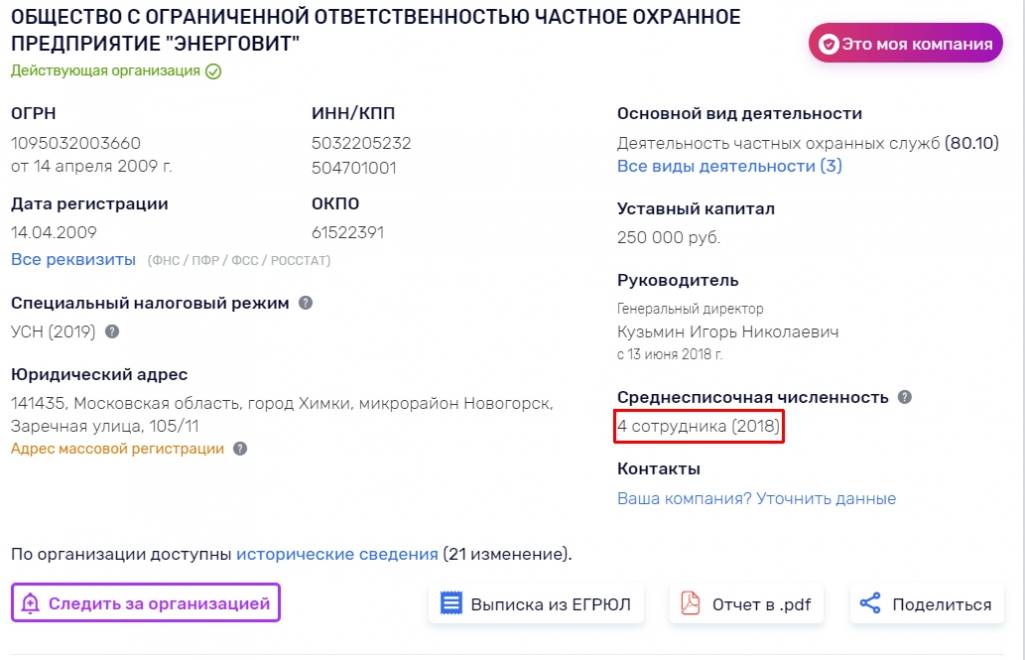Open help icon next to Специальный налоговый режим

(305, 303)
